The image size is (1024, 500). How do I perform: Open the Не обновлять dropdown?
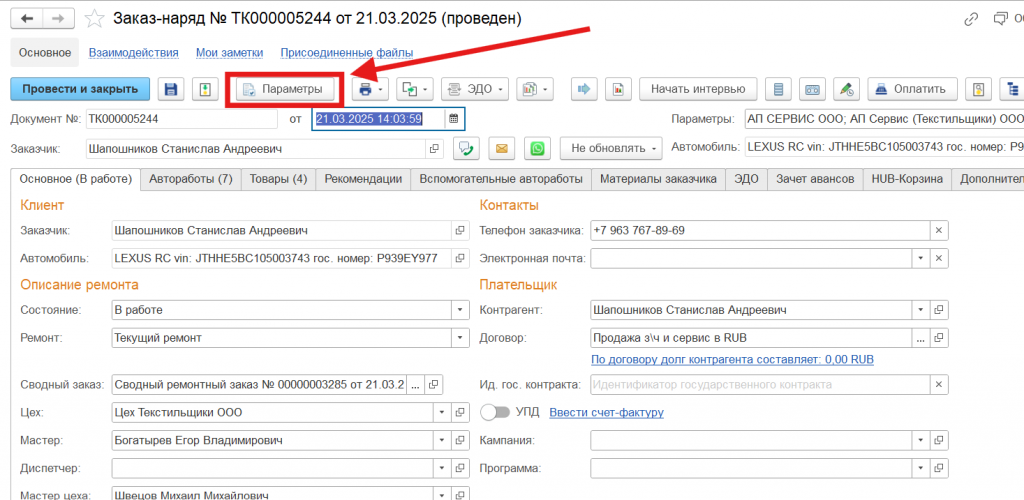tap(612, 149)
